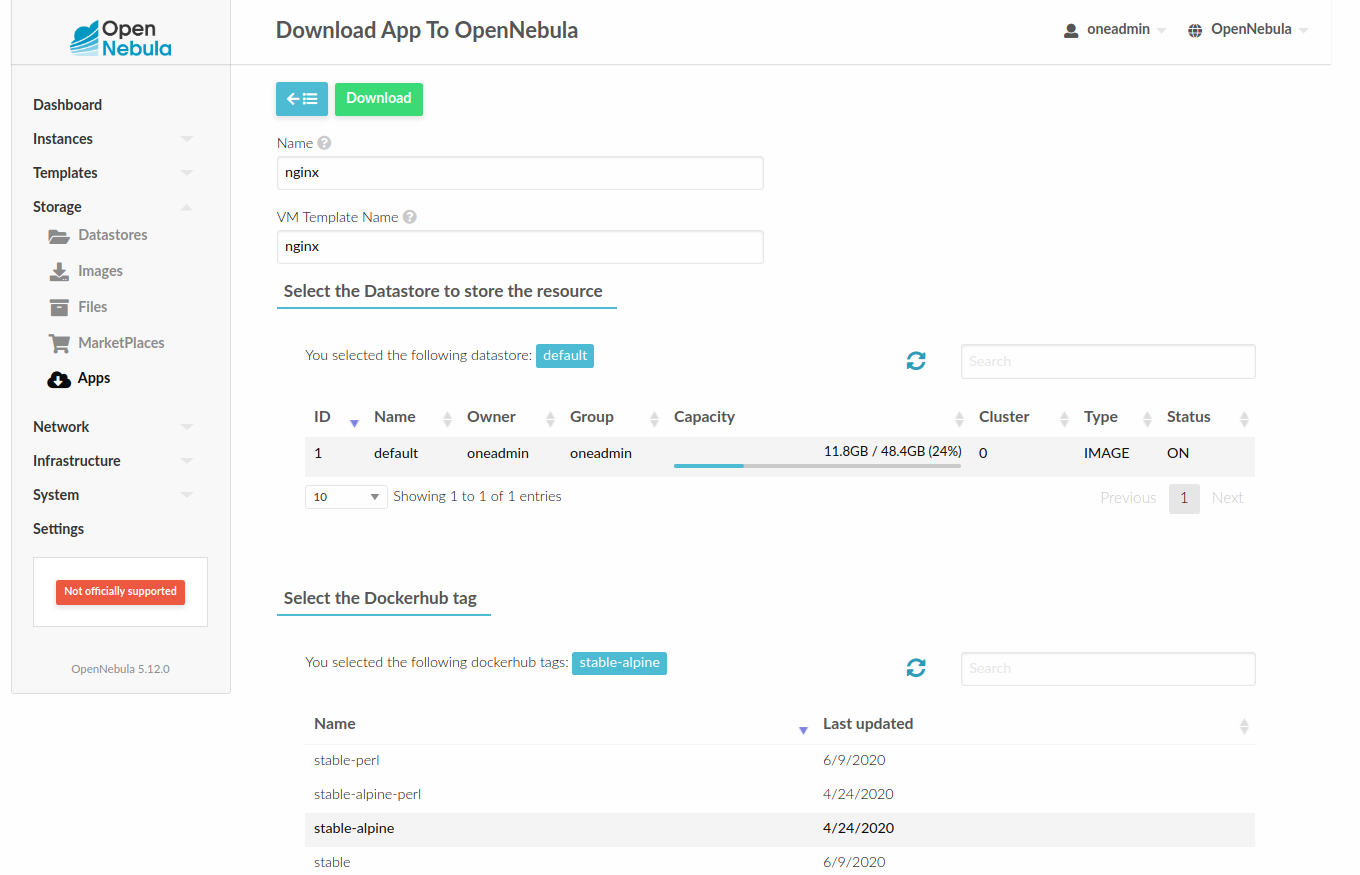Click the MarketPlaces cart icon

click(x=59, y=343)
